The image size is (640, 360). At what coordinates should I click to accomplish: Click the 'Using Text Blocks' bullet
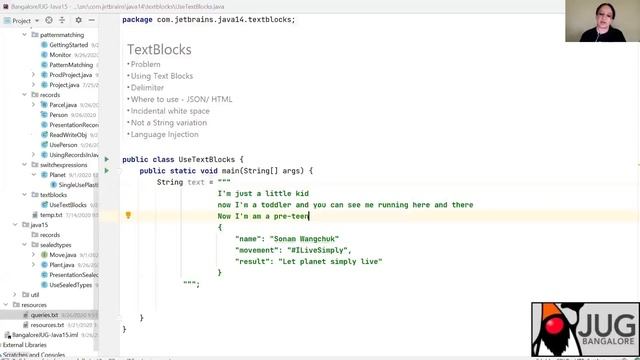click(x=162, y=76)
